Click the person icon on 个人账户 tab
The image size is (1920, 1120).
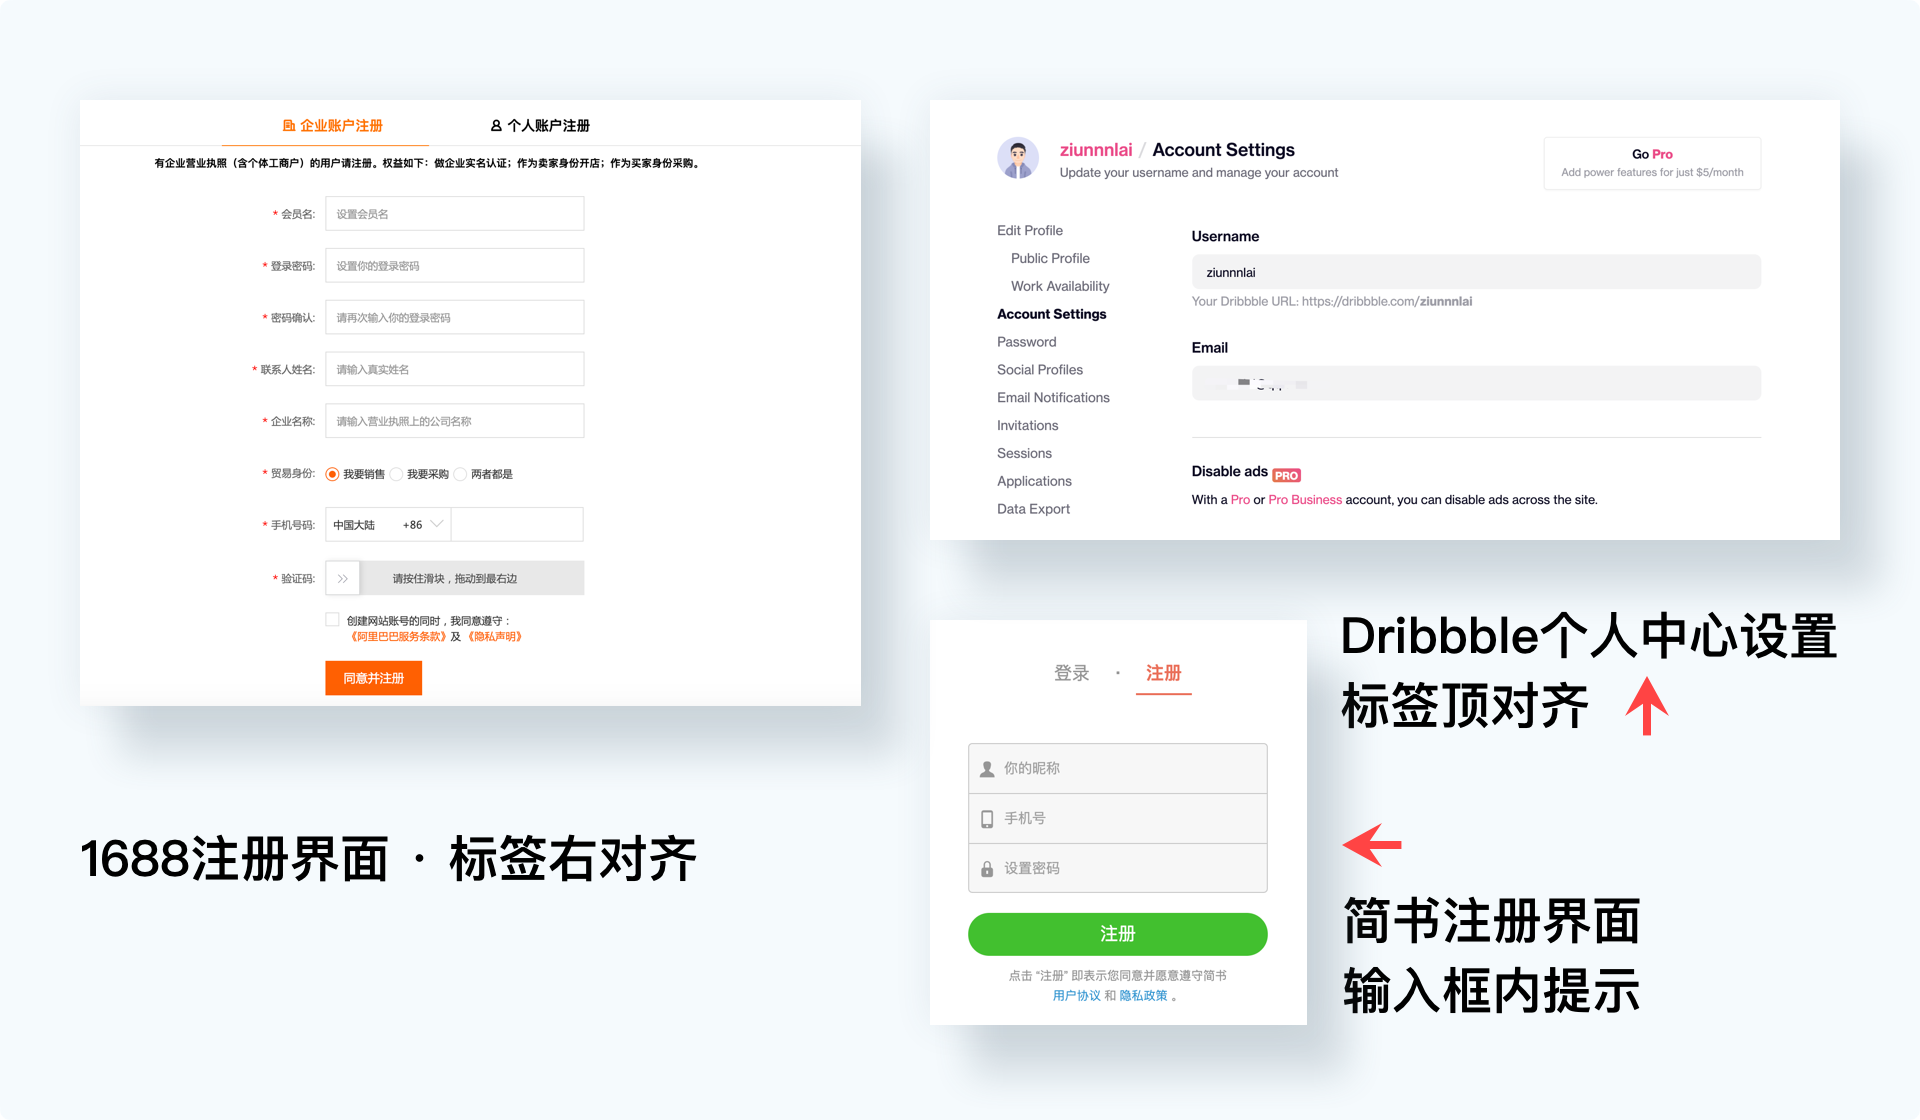point(488,125)
